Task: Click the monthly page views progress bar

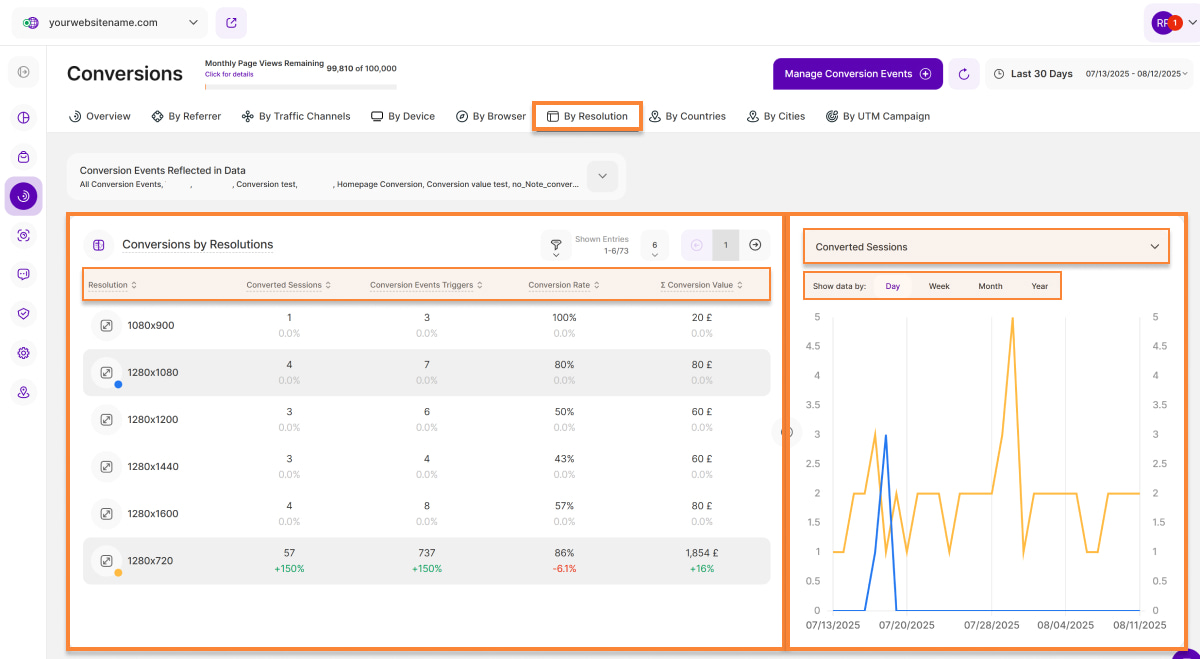Action: (x=300, y=87)
